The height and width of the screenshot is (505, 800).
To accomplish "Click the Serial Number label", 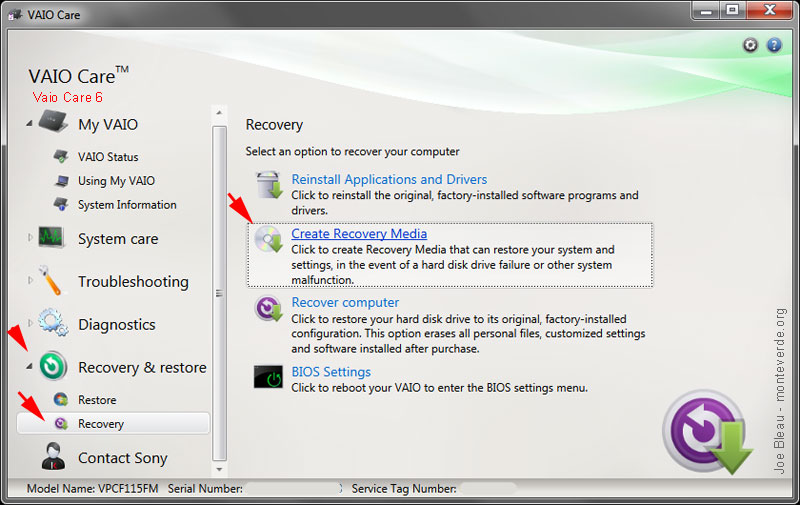I will [205, 489].
